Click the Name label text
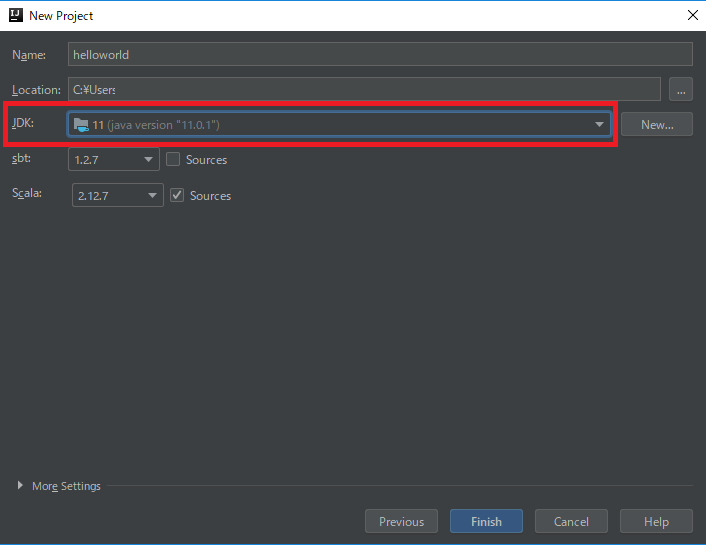Screen dimensions: 706x545 click(x=29, y=55)
